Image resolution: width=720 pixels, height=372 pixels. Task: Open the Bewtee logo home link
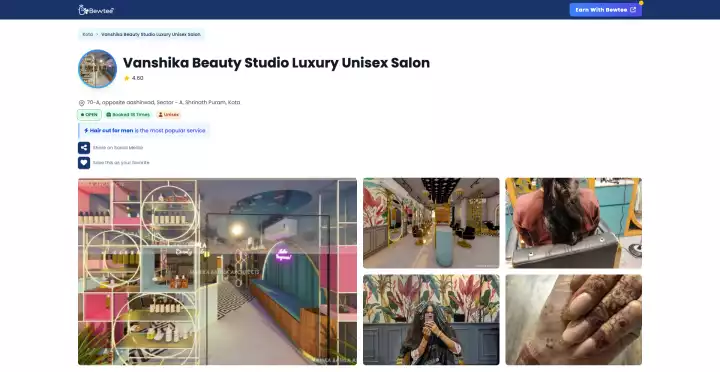point(96,10)
